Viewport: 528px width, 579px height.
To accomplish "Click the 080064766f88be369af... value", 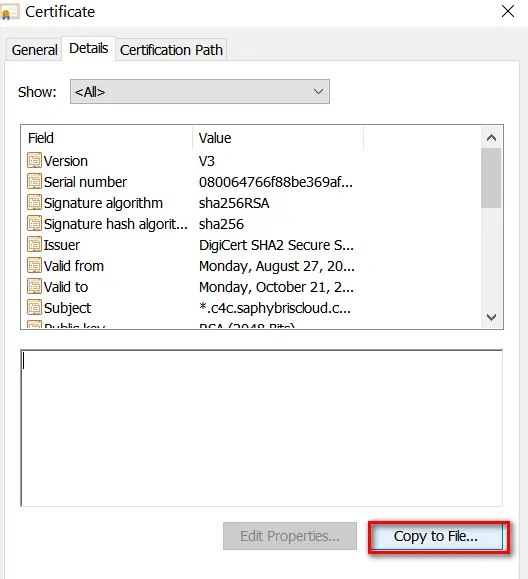I will pos(276,182).
